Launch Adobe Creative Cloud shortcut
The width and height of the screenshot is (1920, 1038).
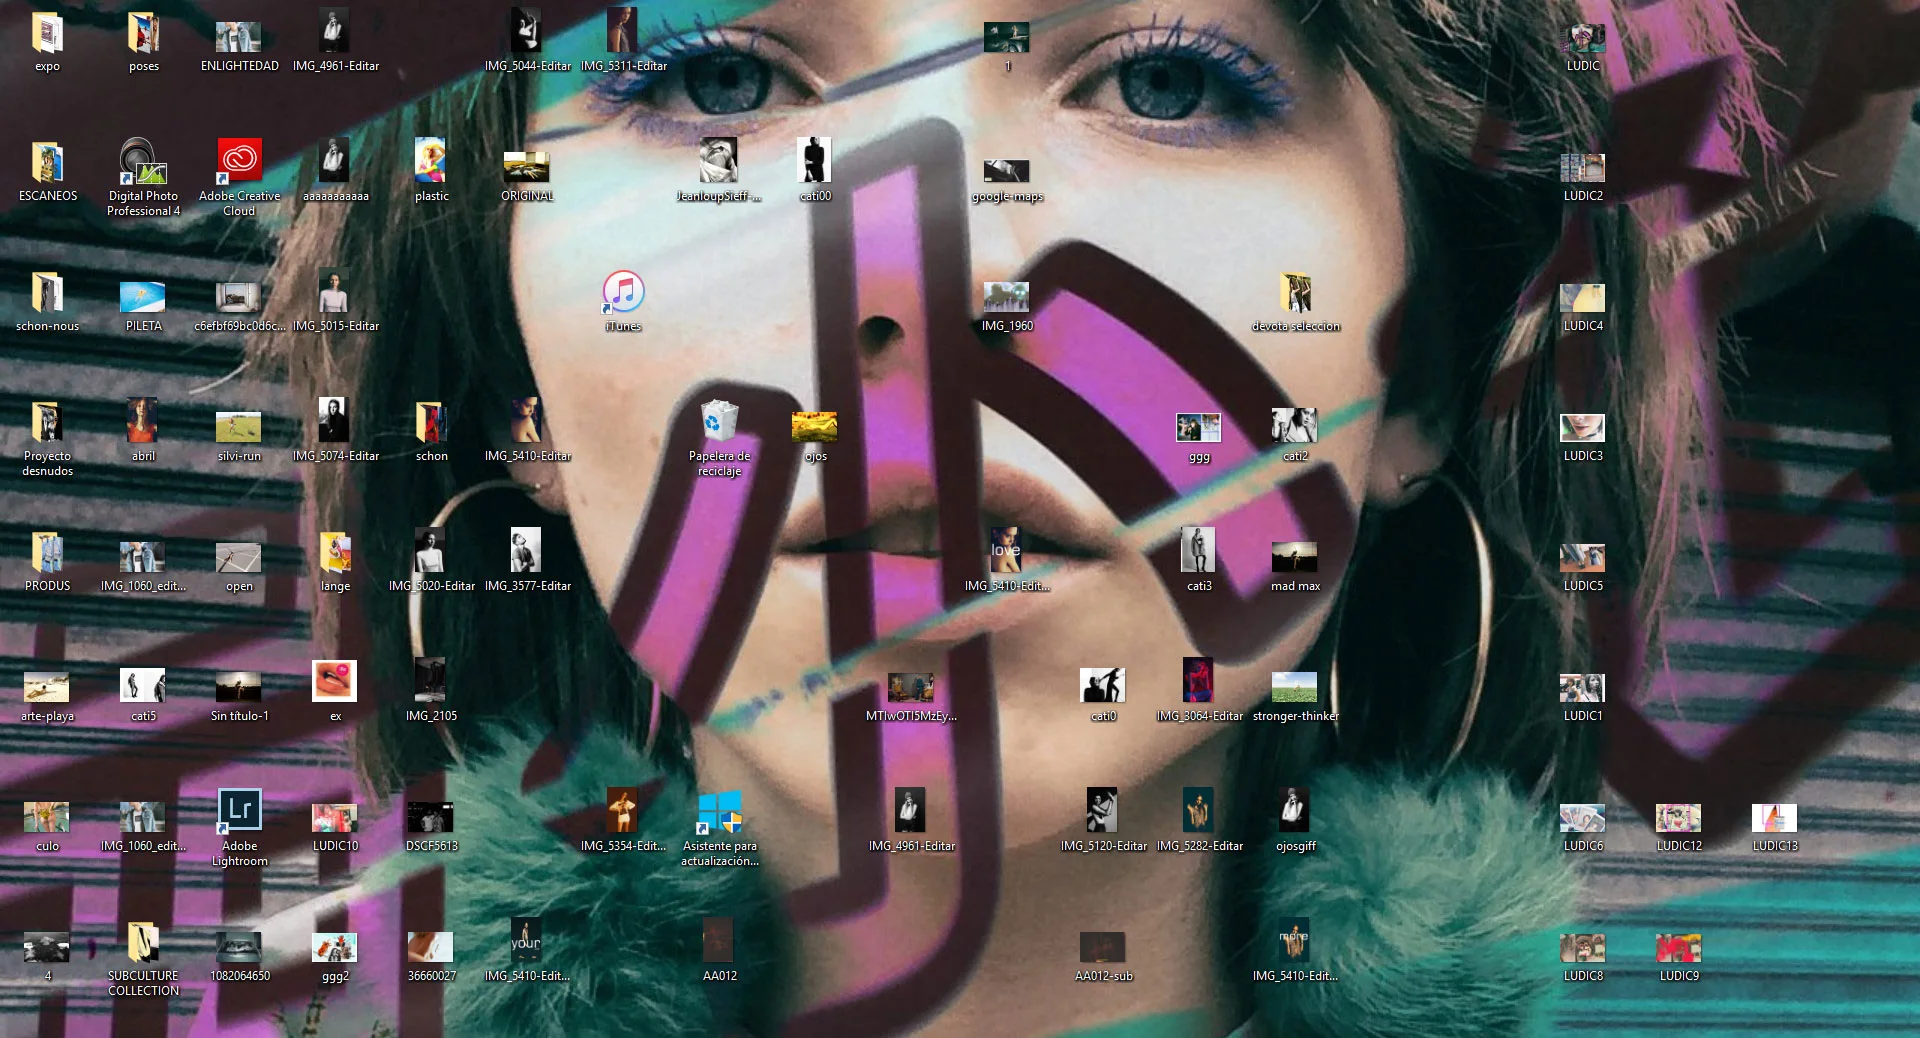(239, 160)
